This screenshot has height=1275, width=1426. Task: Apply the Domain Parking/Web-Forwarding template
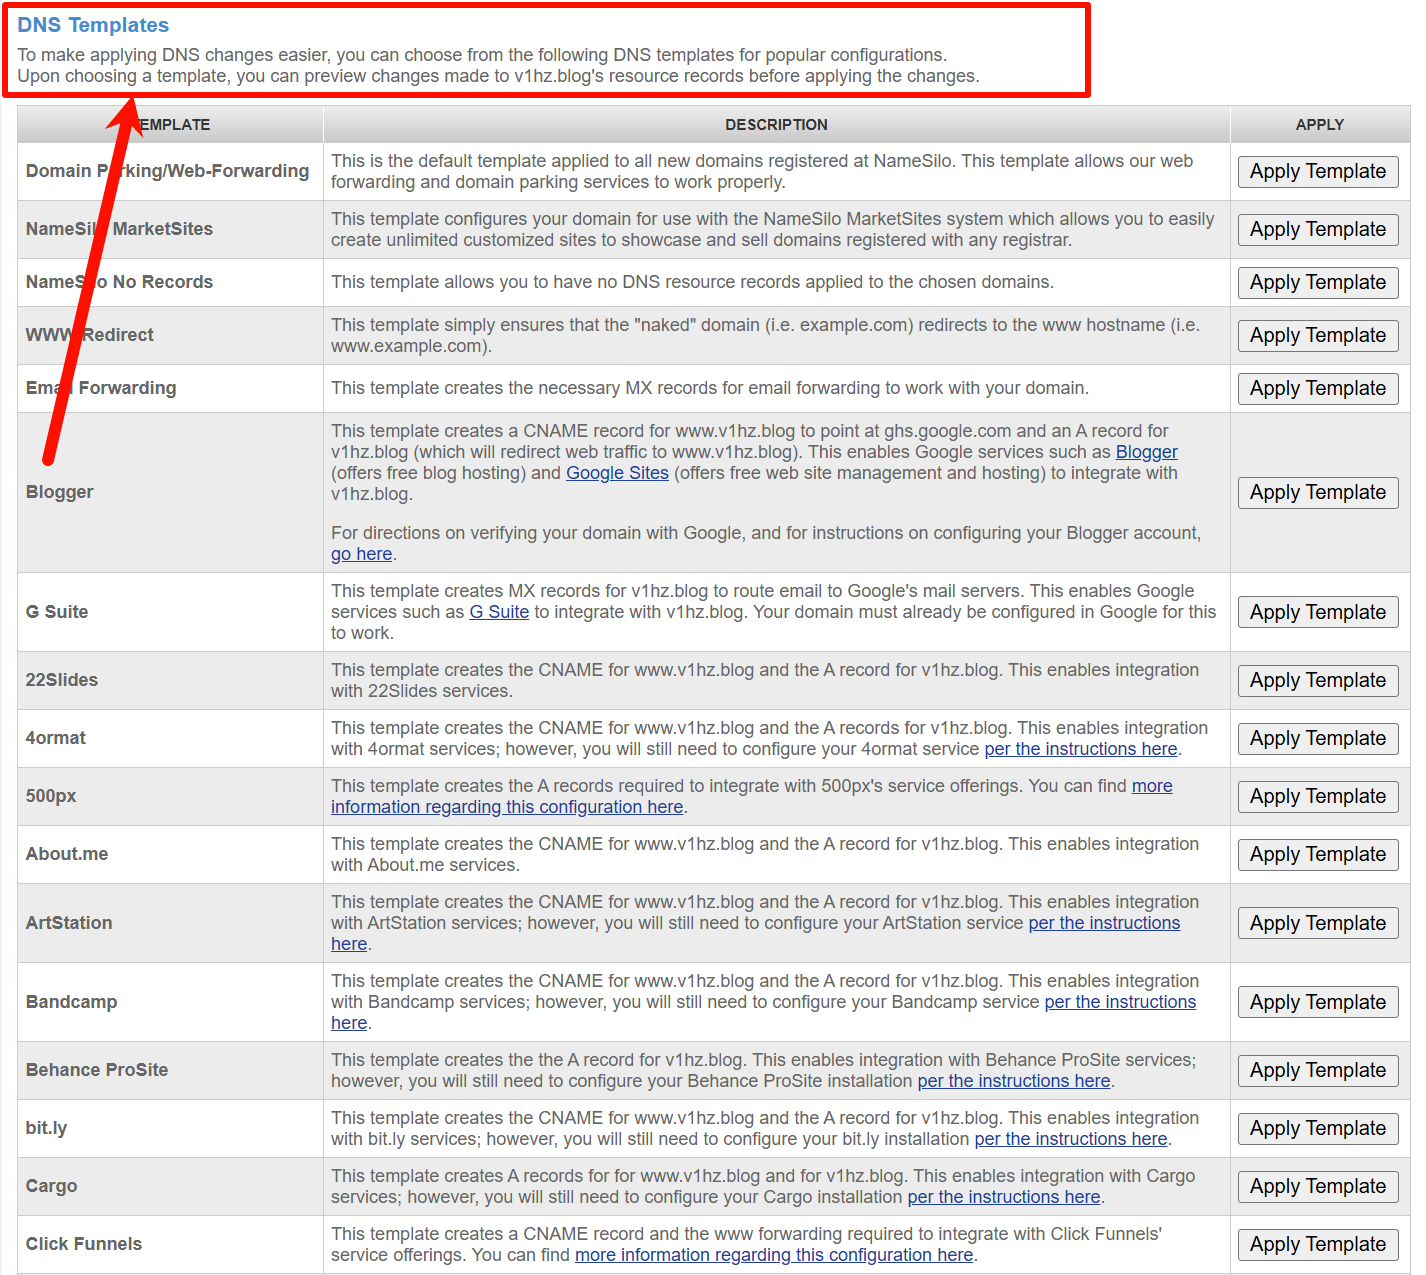click(x=1317, y=172)
